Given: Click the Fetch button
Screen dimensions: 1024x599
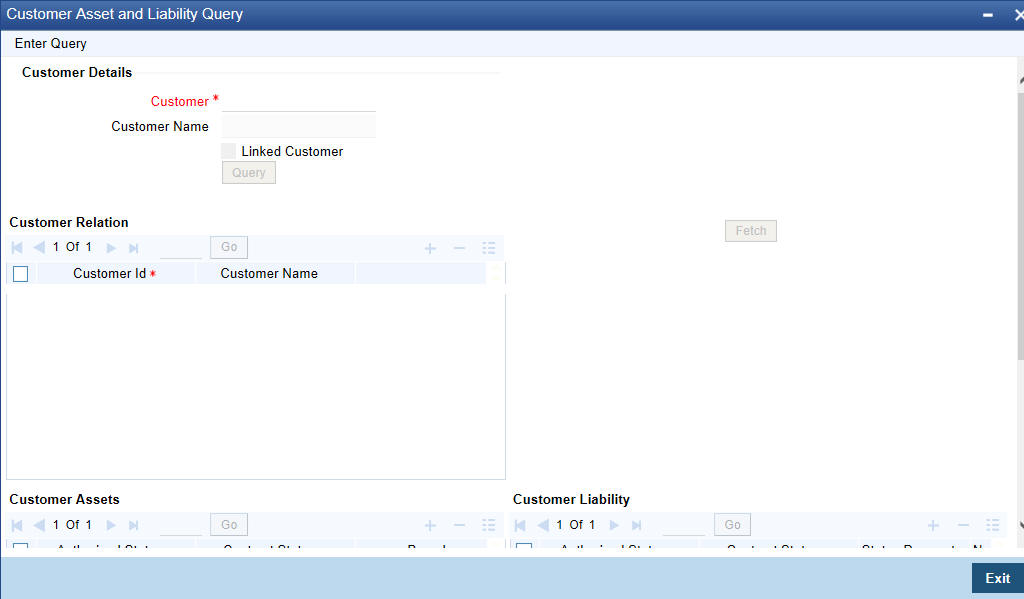Looking at the screenshot, I should (751, 231).
